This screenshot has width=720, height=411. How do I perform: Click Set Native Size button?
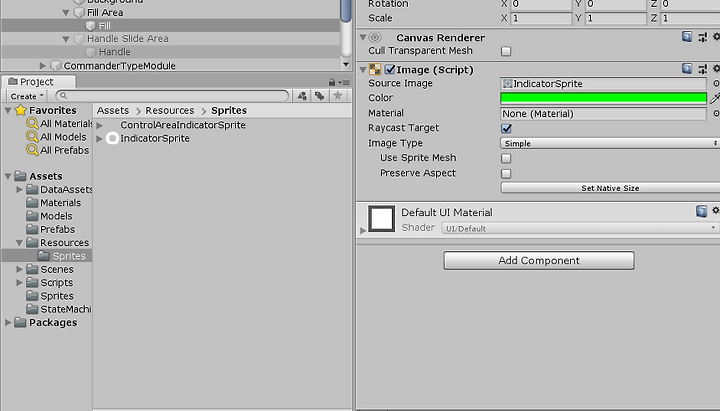(610, 188)
